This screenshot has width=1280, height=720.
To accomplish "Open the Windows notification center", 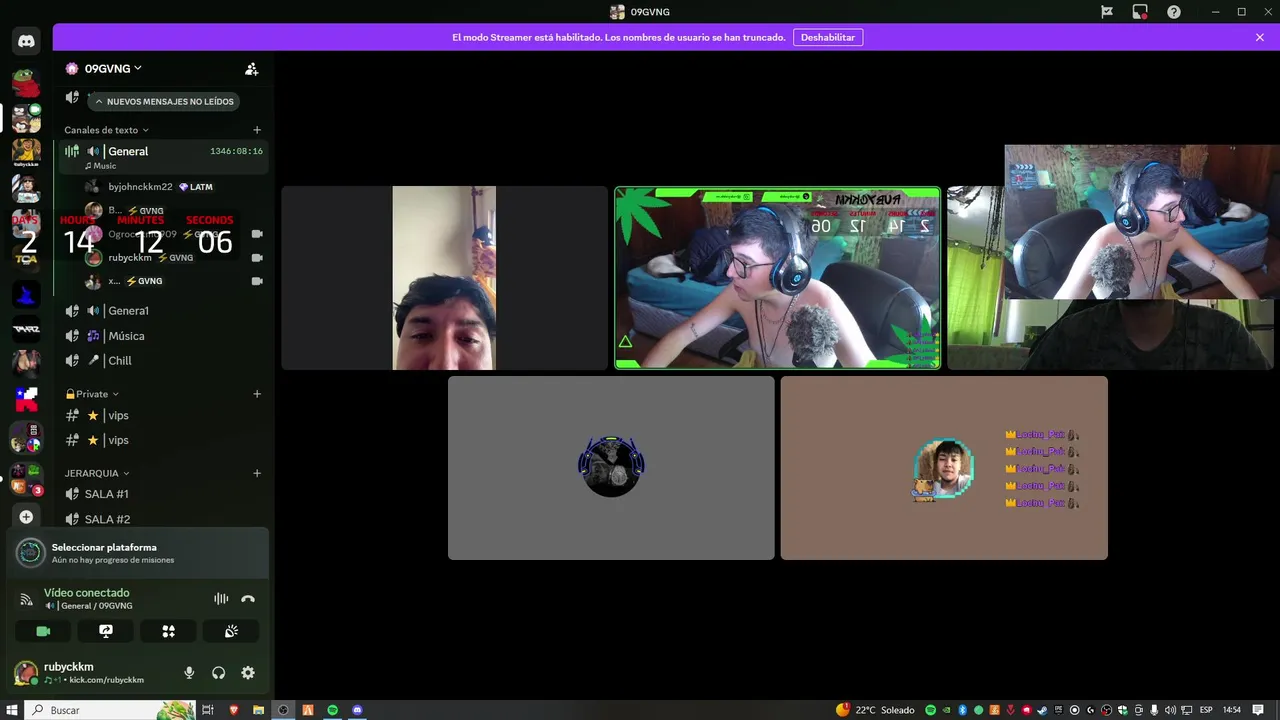I will (x=1258, y=710).
